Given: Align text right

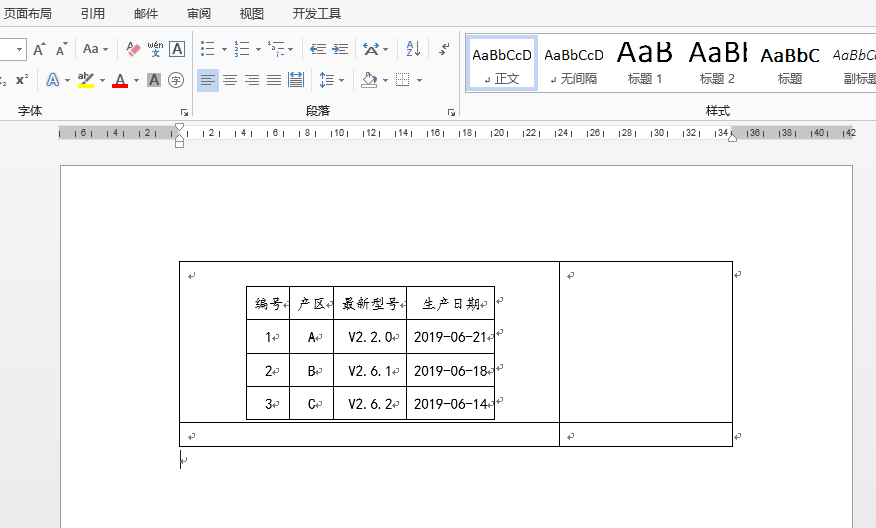Looking at the screenshot, I should pos(252,80).
